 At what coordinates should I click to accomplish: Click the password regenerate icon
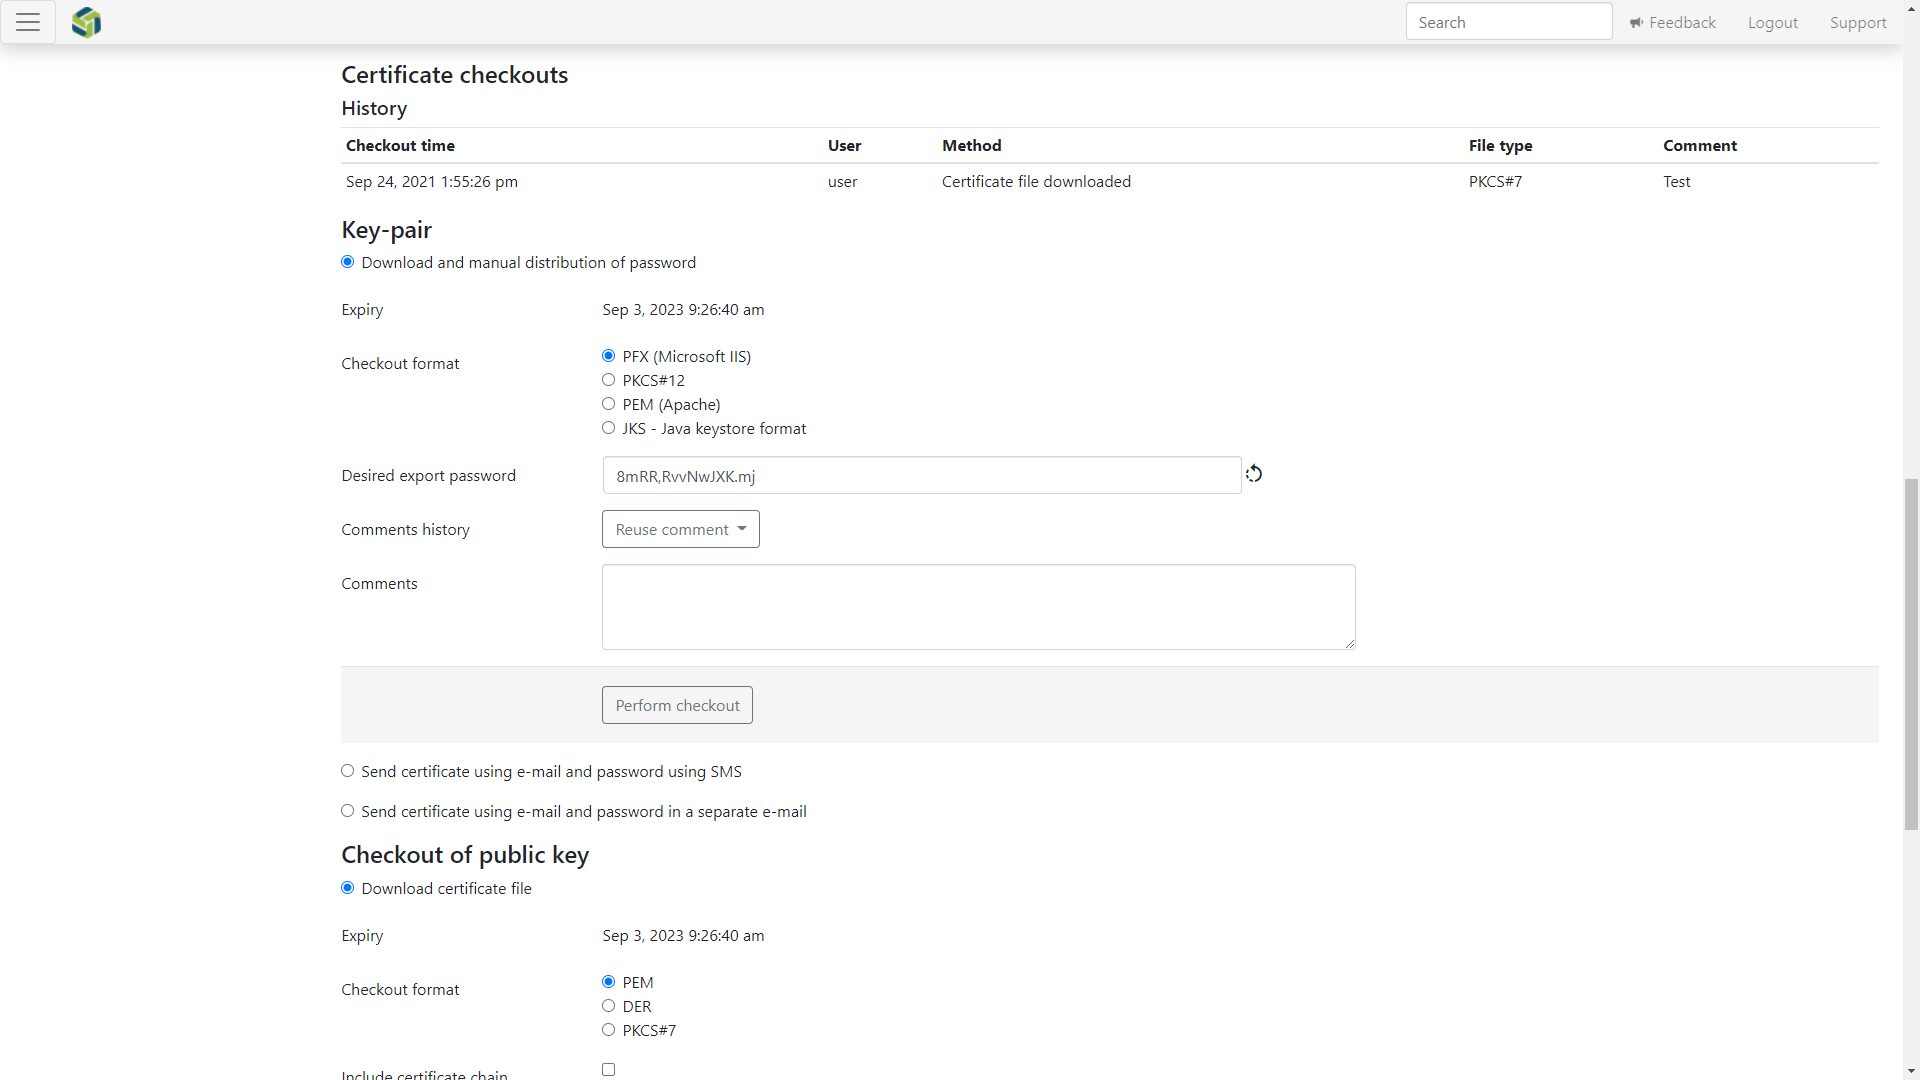click(1254, 473)
